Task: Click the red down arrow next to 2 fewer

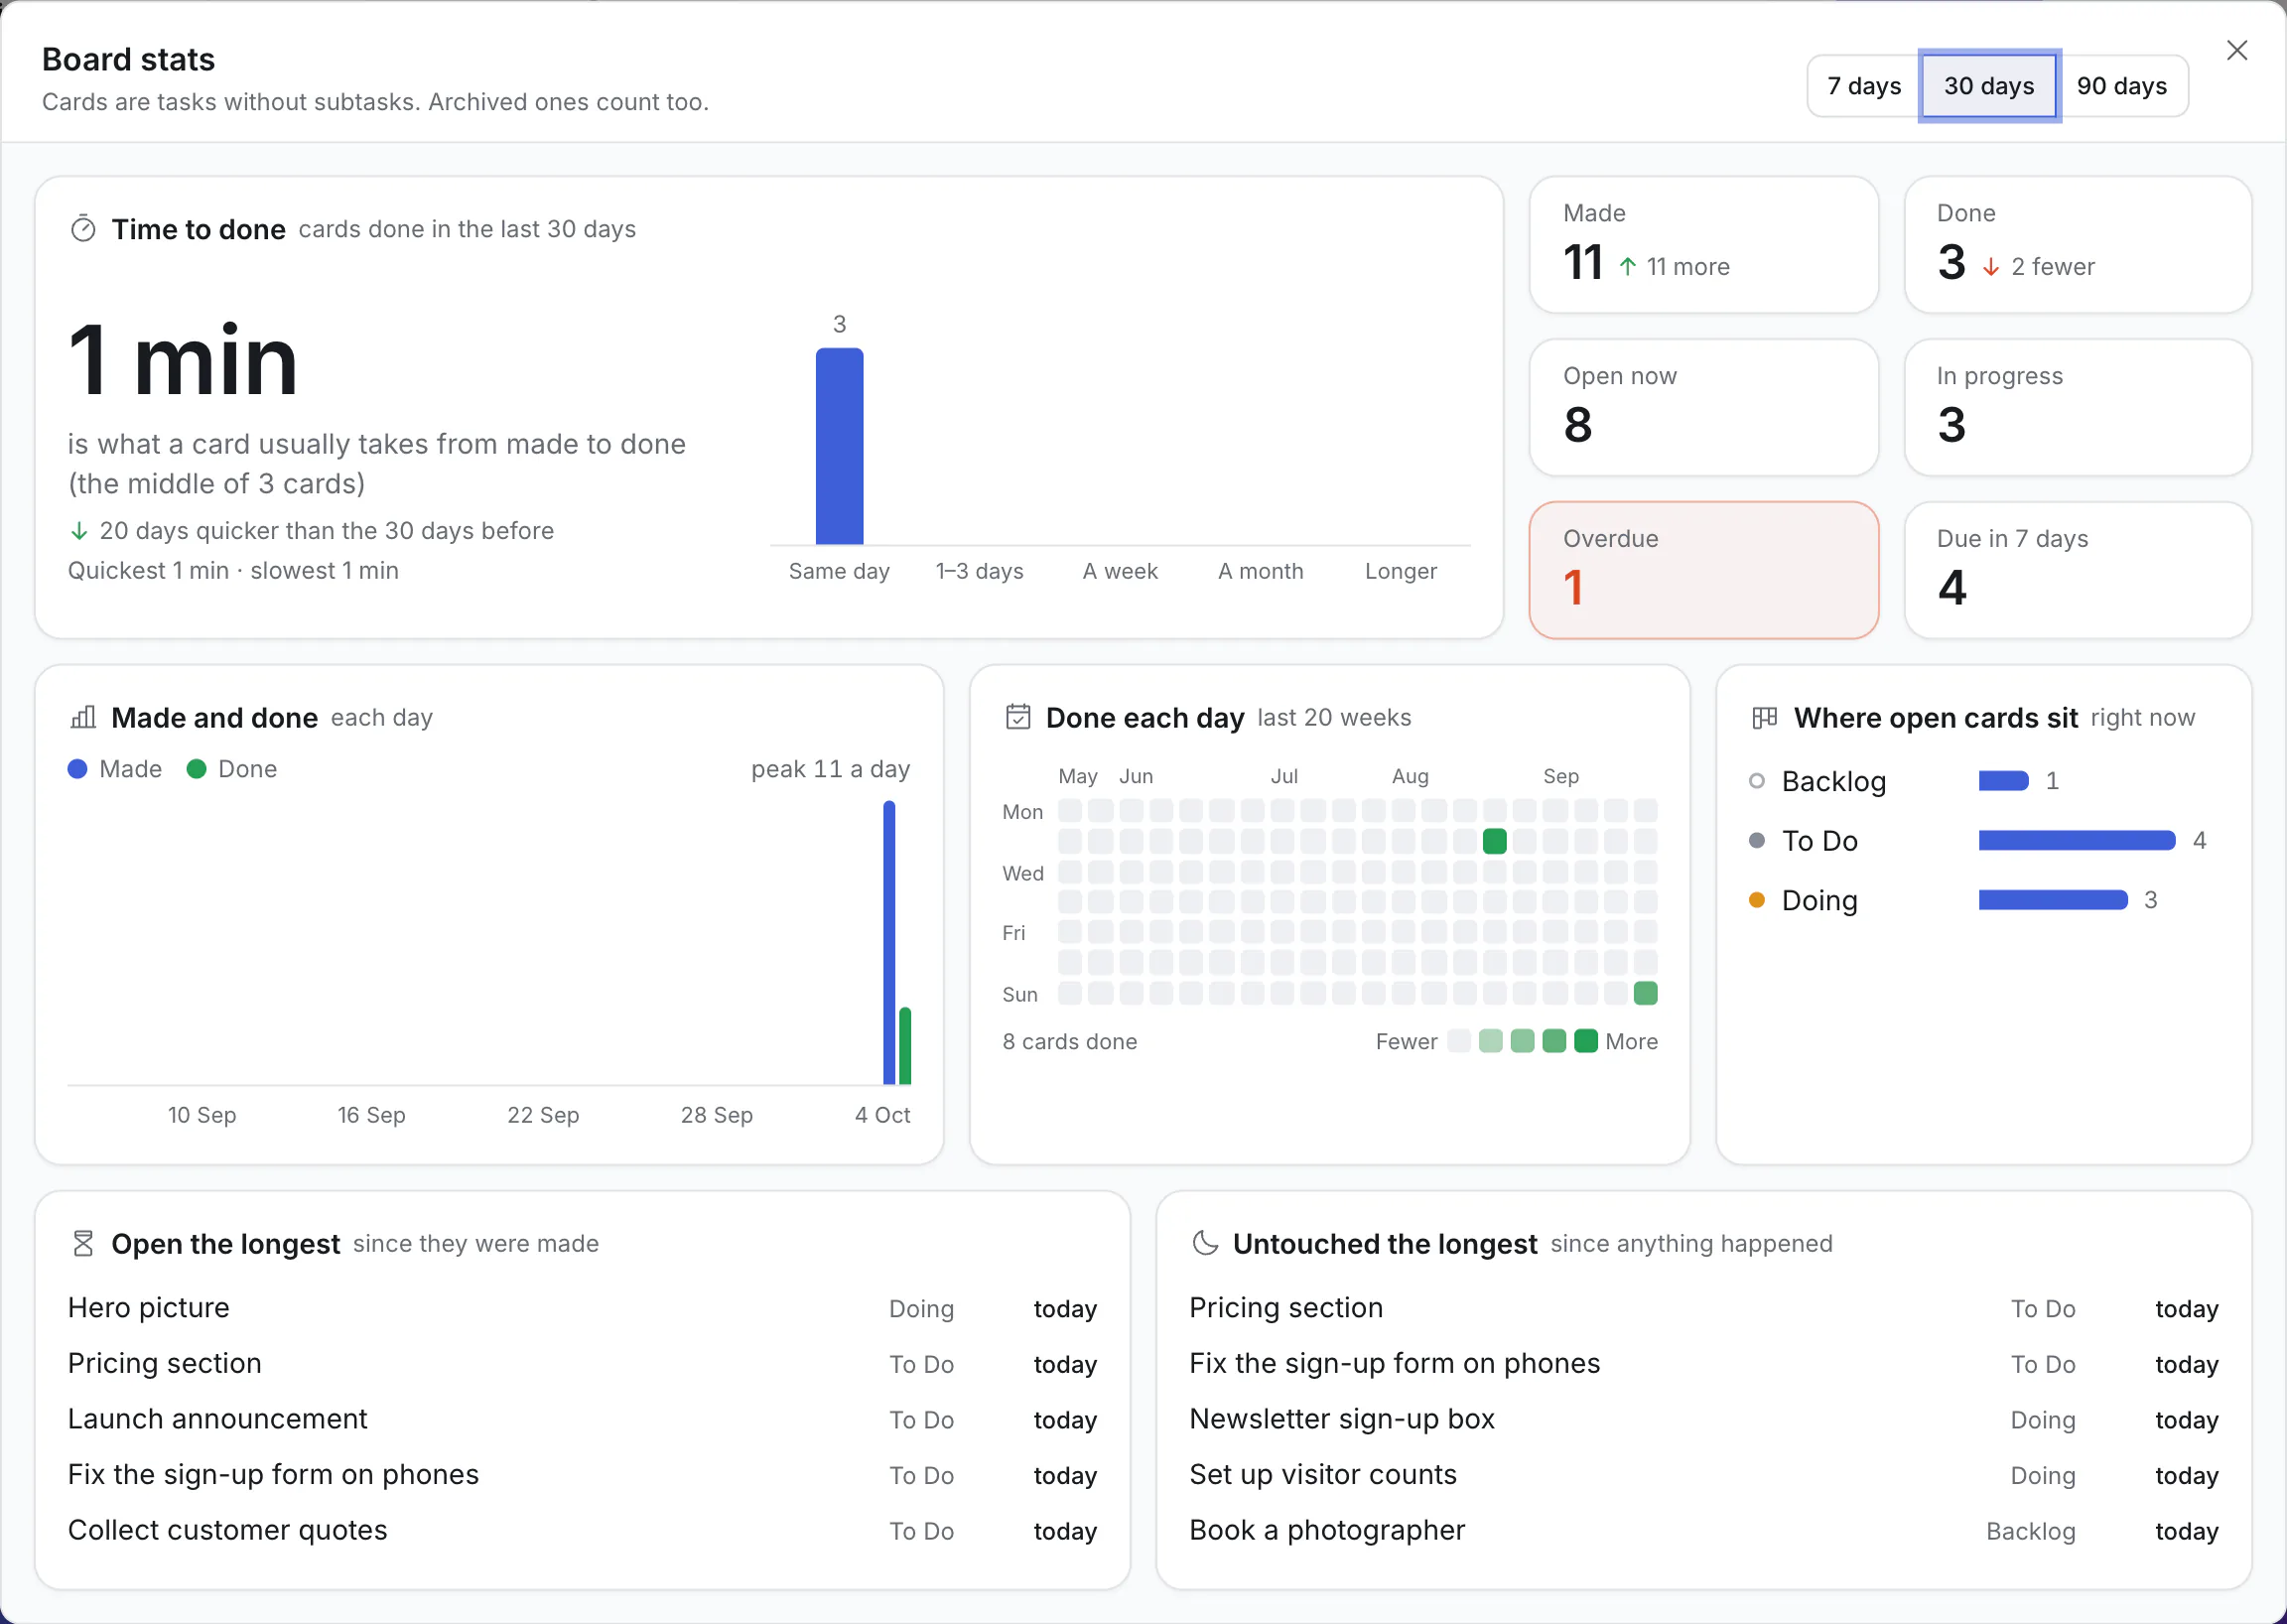Action: point(1990,266)
